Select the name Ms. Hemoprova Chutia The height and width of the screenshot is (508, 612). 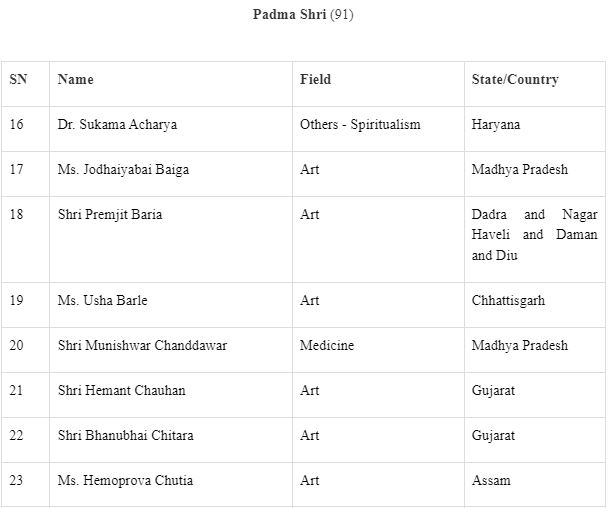(125, 480)
